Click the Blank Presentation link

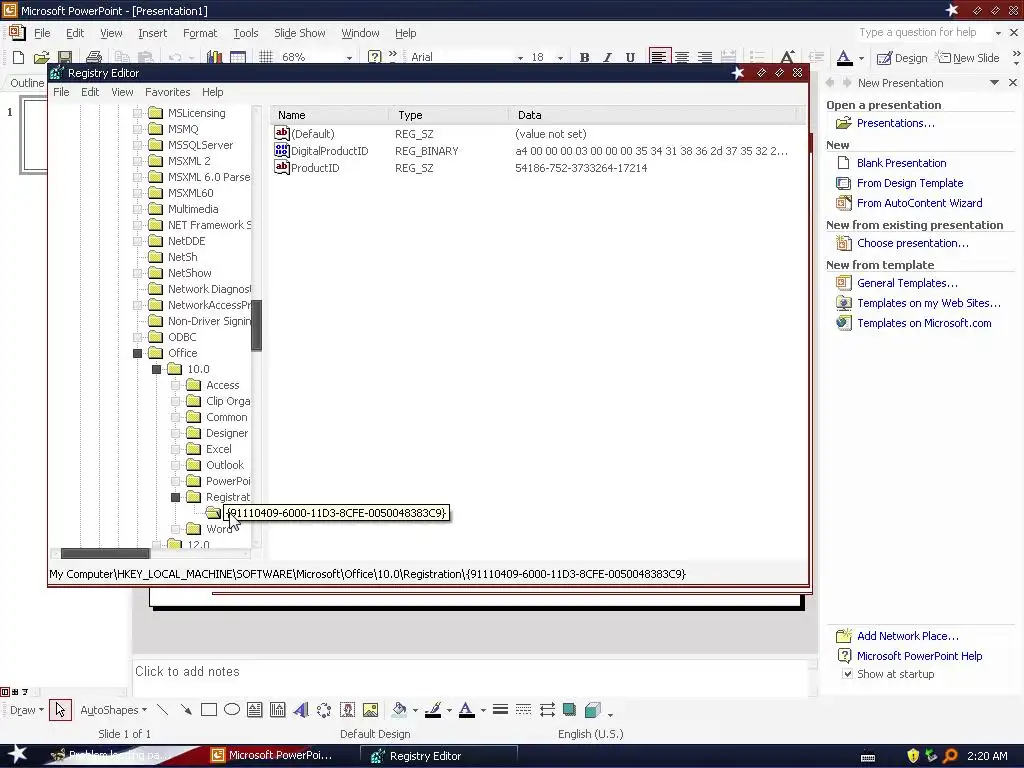click(x=901, y=163)
